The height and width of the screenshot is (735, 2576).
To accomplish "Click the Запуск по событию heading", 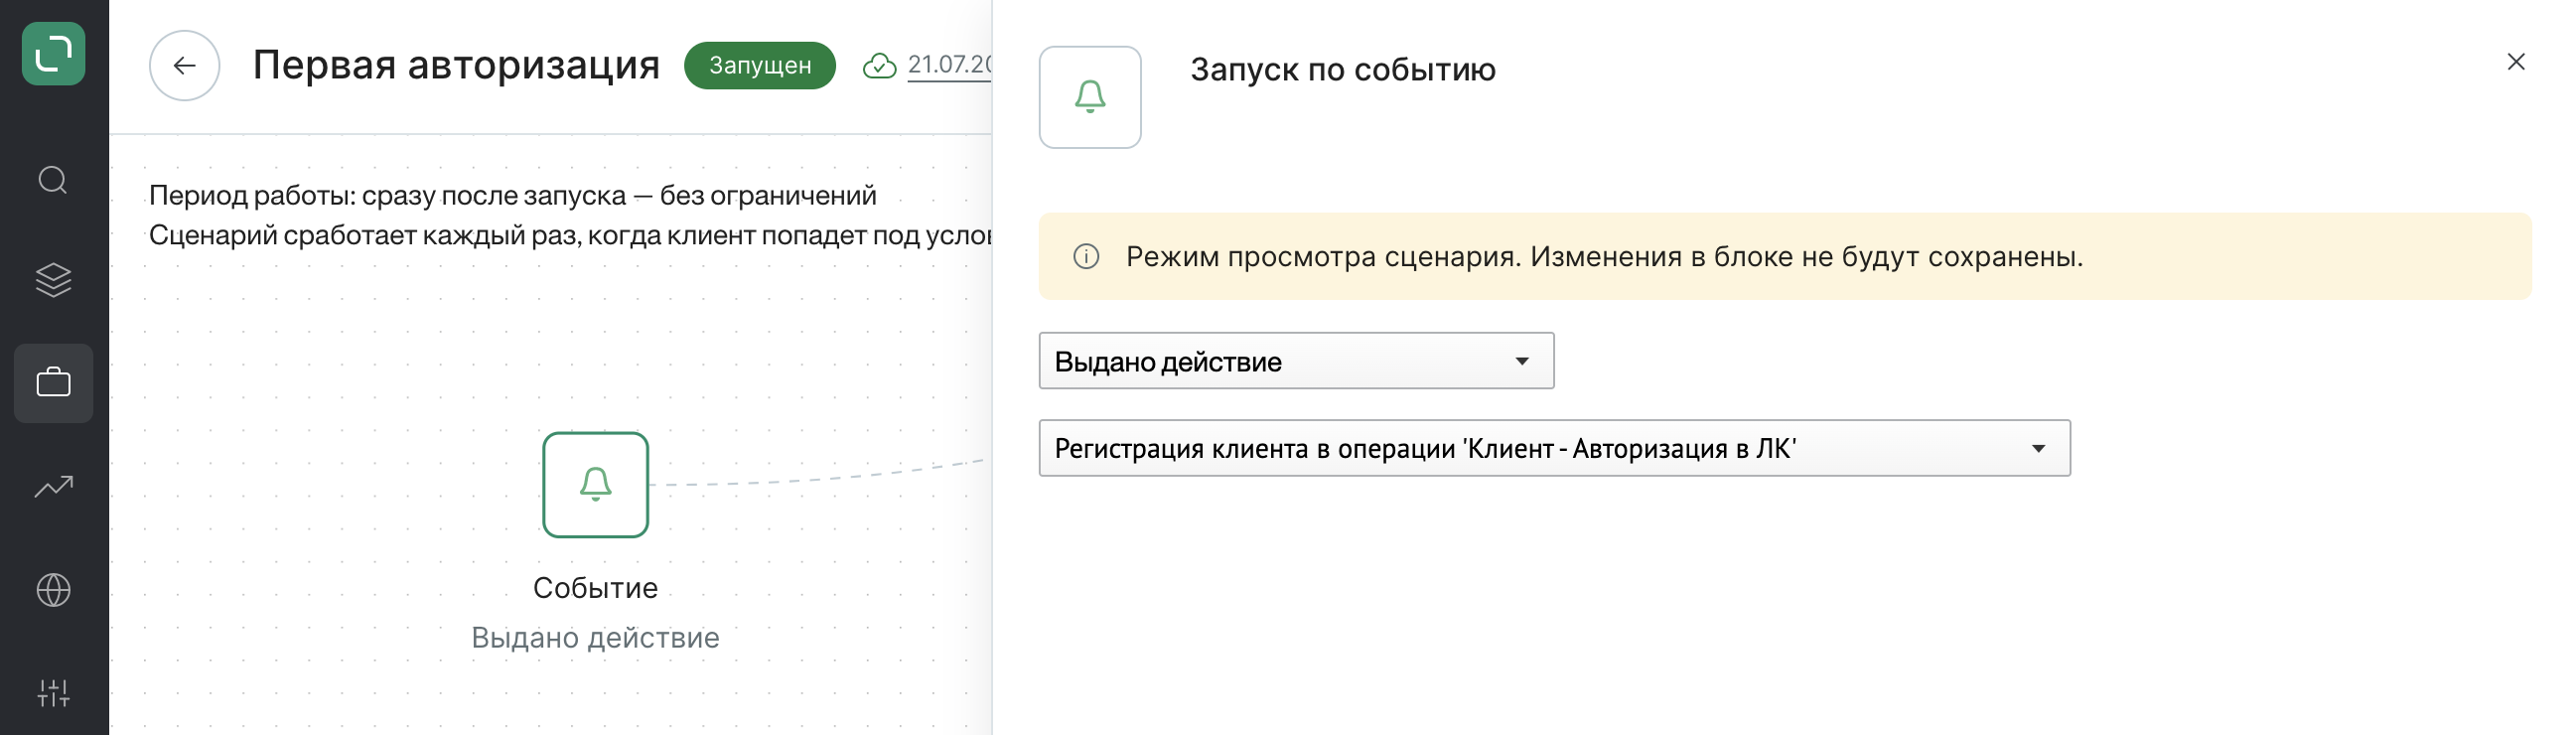I will click(x=1343, y=70).
